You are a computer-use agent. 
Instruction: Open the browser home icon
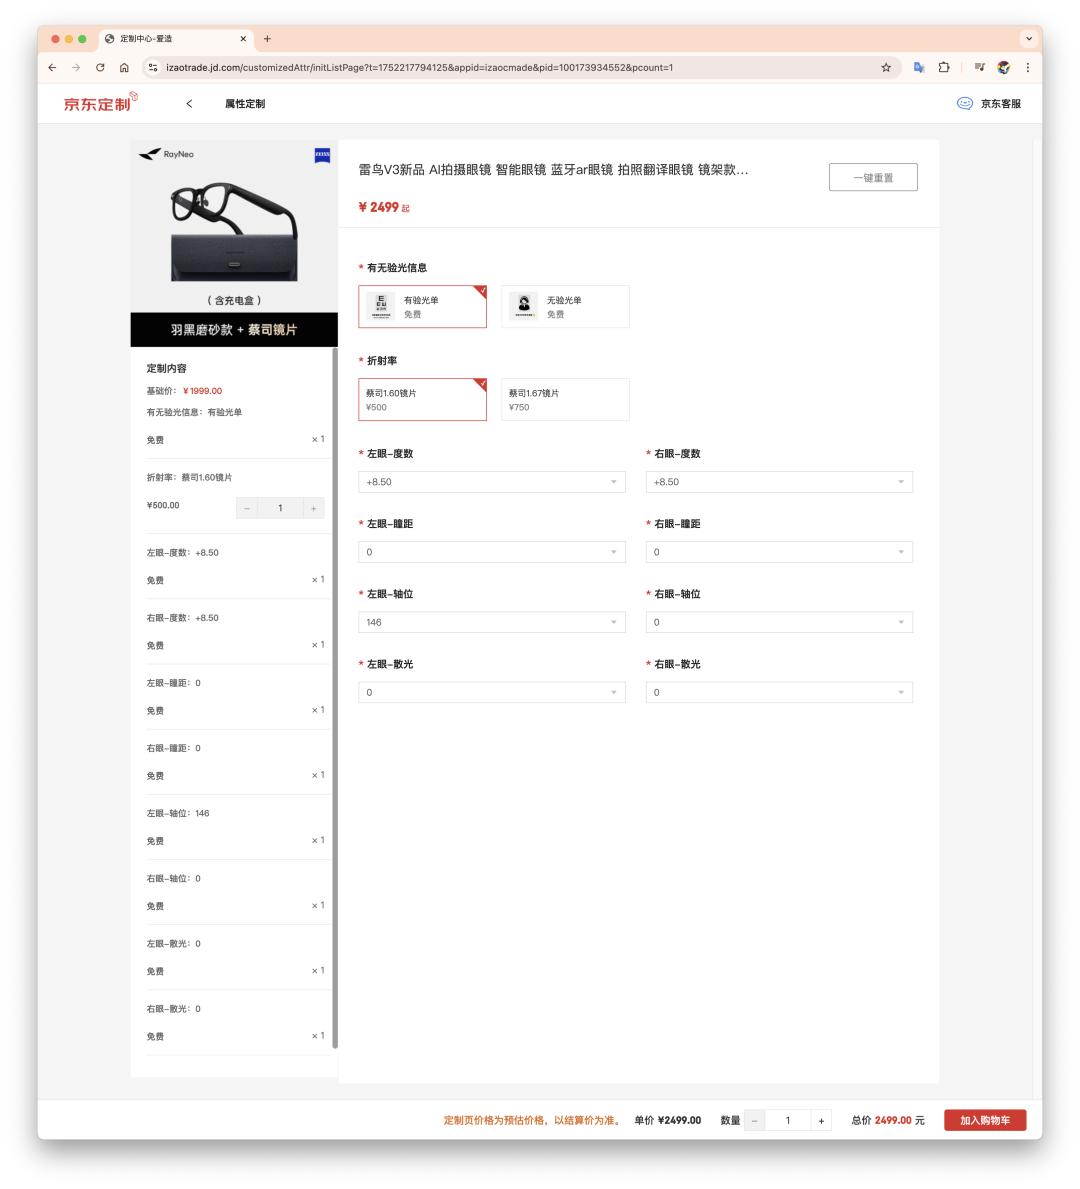tap(124, 67)
